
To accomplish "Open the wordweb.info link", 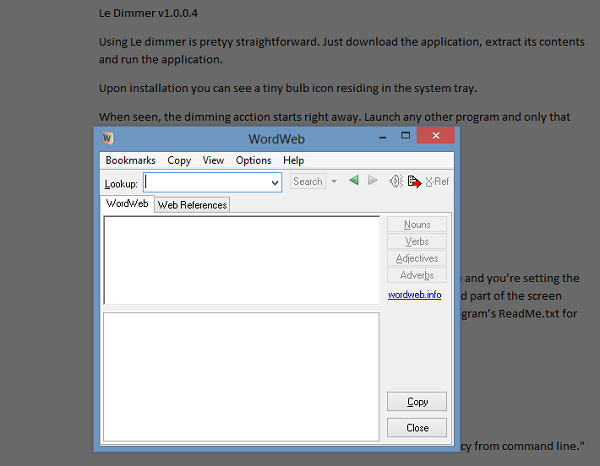I will (x=414, y=295).
